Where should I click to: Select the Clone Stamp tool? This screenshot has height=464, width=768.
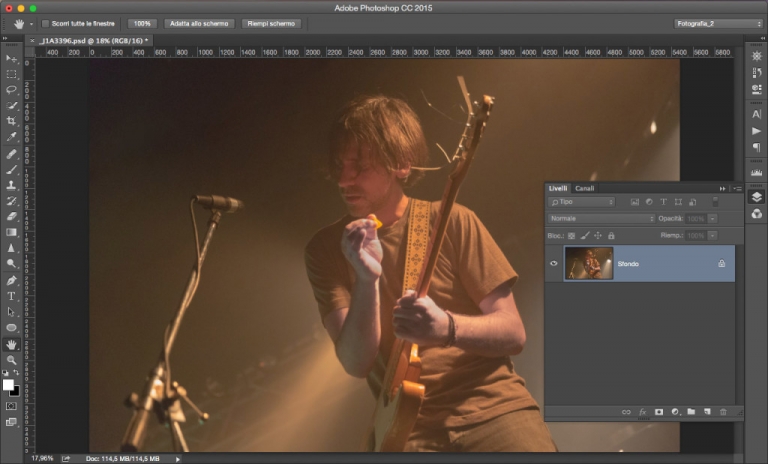pos(11,185)
